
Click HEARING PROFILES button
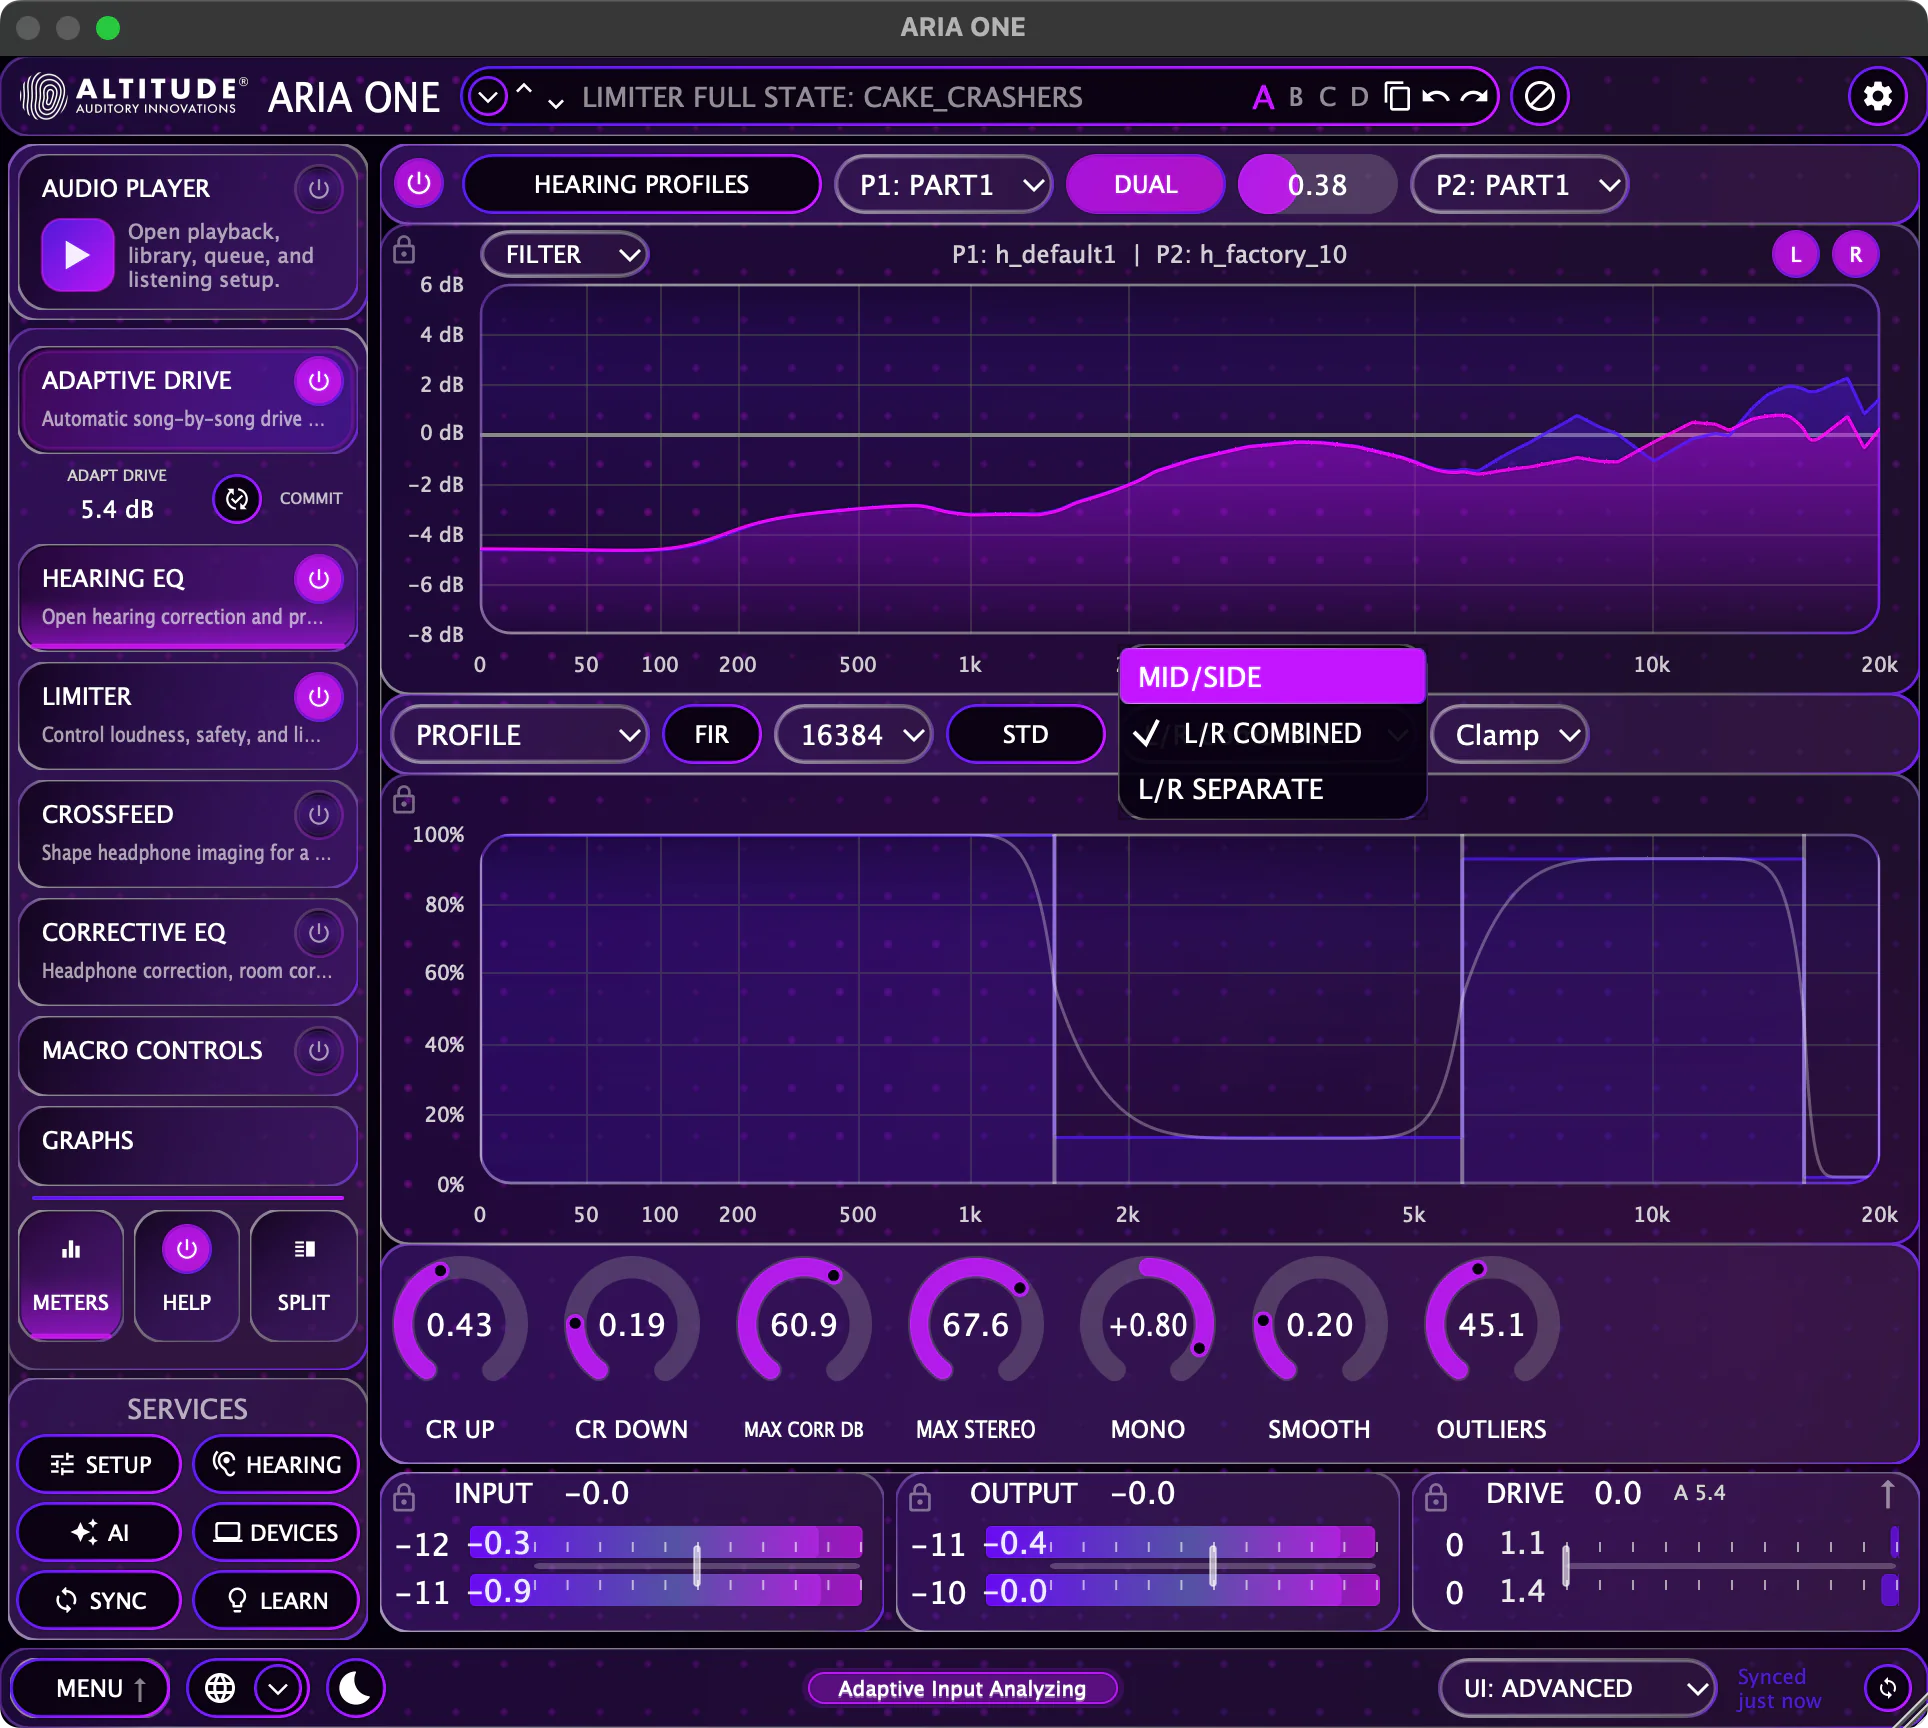coord(642,184)
